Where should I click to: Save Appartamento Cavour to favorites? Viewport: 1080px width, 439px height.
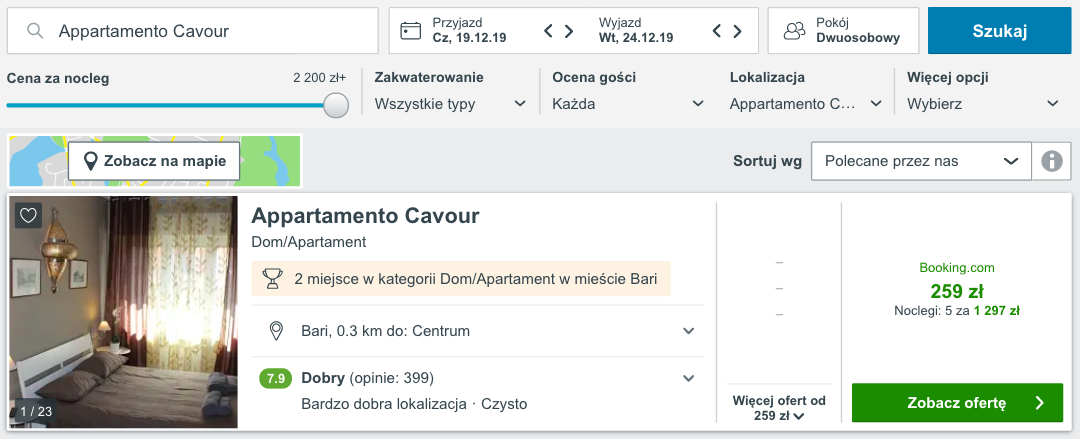pyautogui.click(x=28, y=215)
